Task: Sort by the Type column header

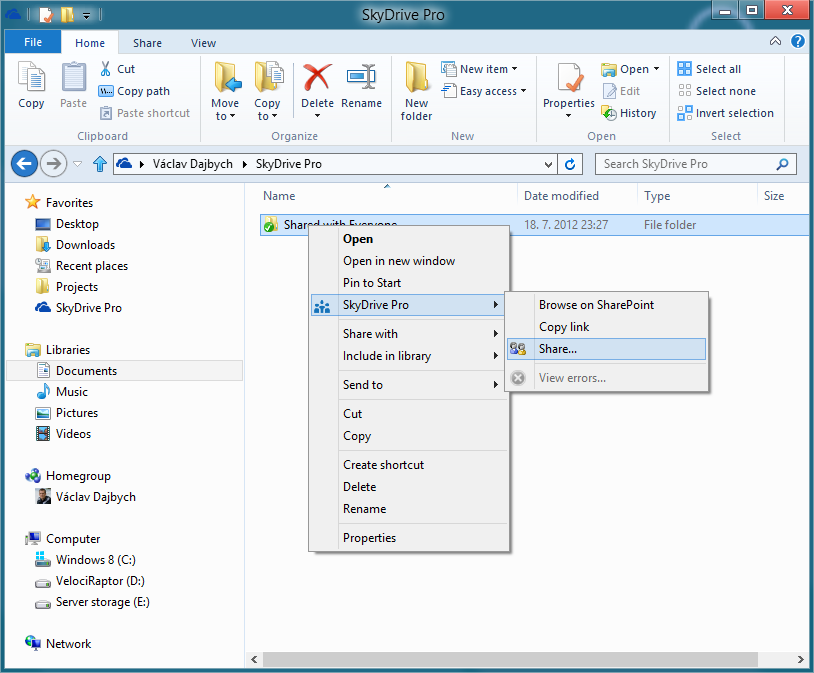Action: point(657,196)
